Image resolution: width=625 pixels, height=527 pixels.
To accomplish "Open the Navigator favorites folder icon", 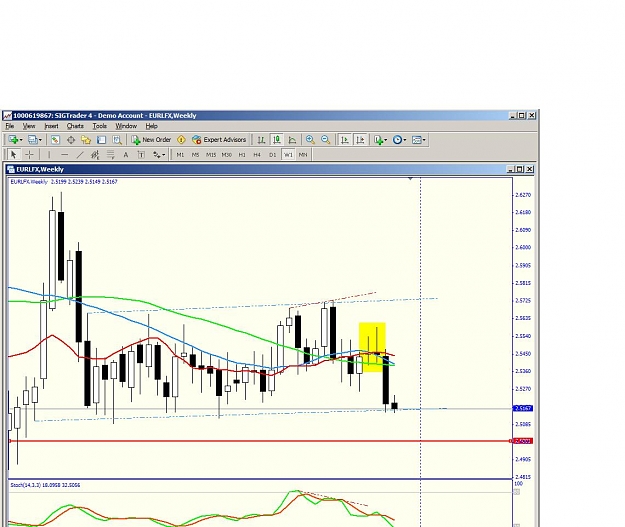I will click(x=86, y=140).
